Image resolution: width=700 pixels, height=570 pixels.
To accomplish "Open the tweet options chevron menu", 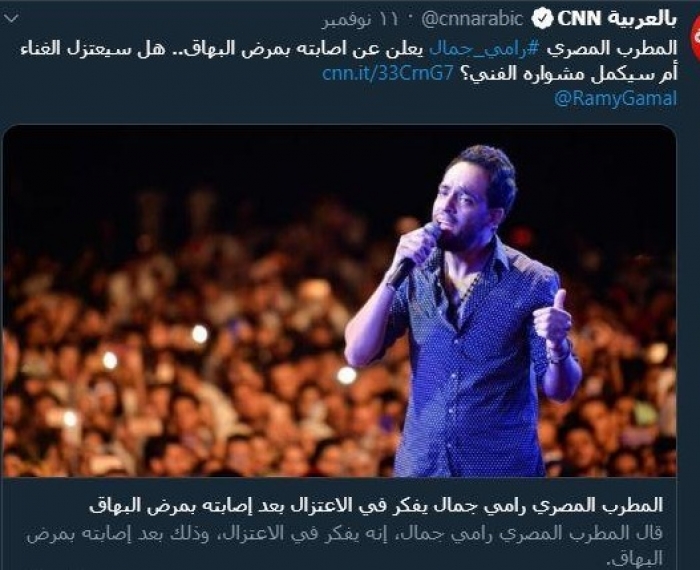I will (11, 19).
